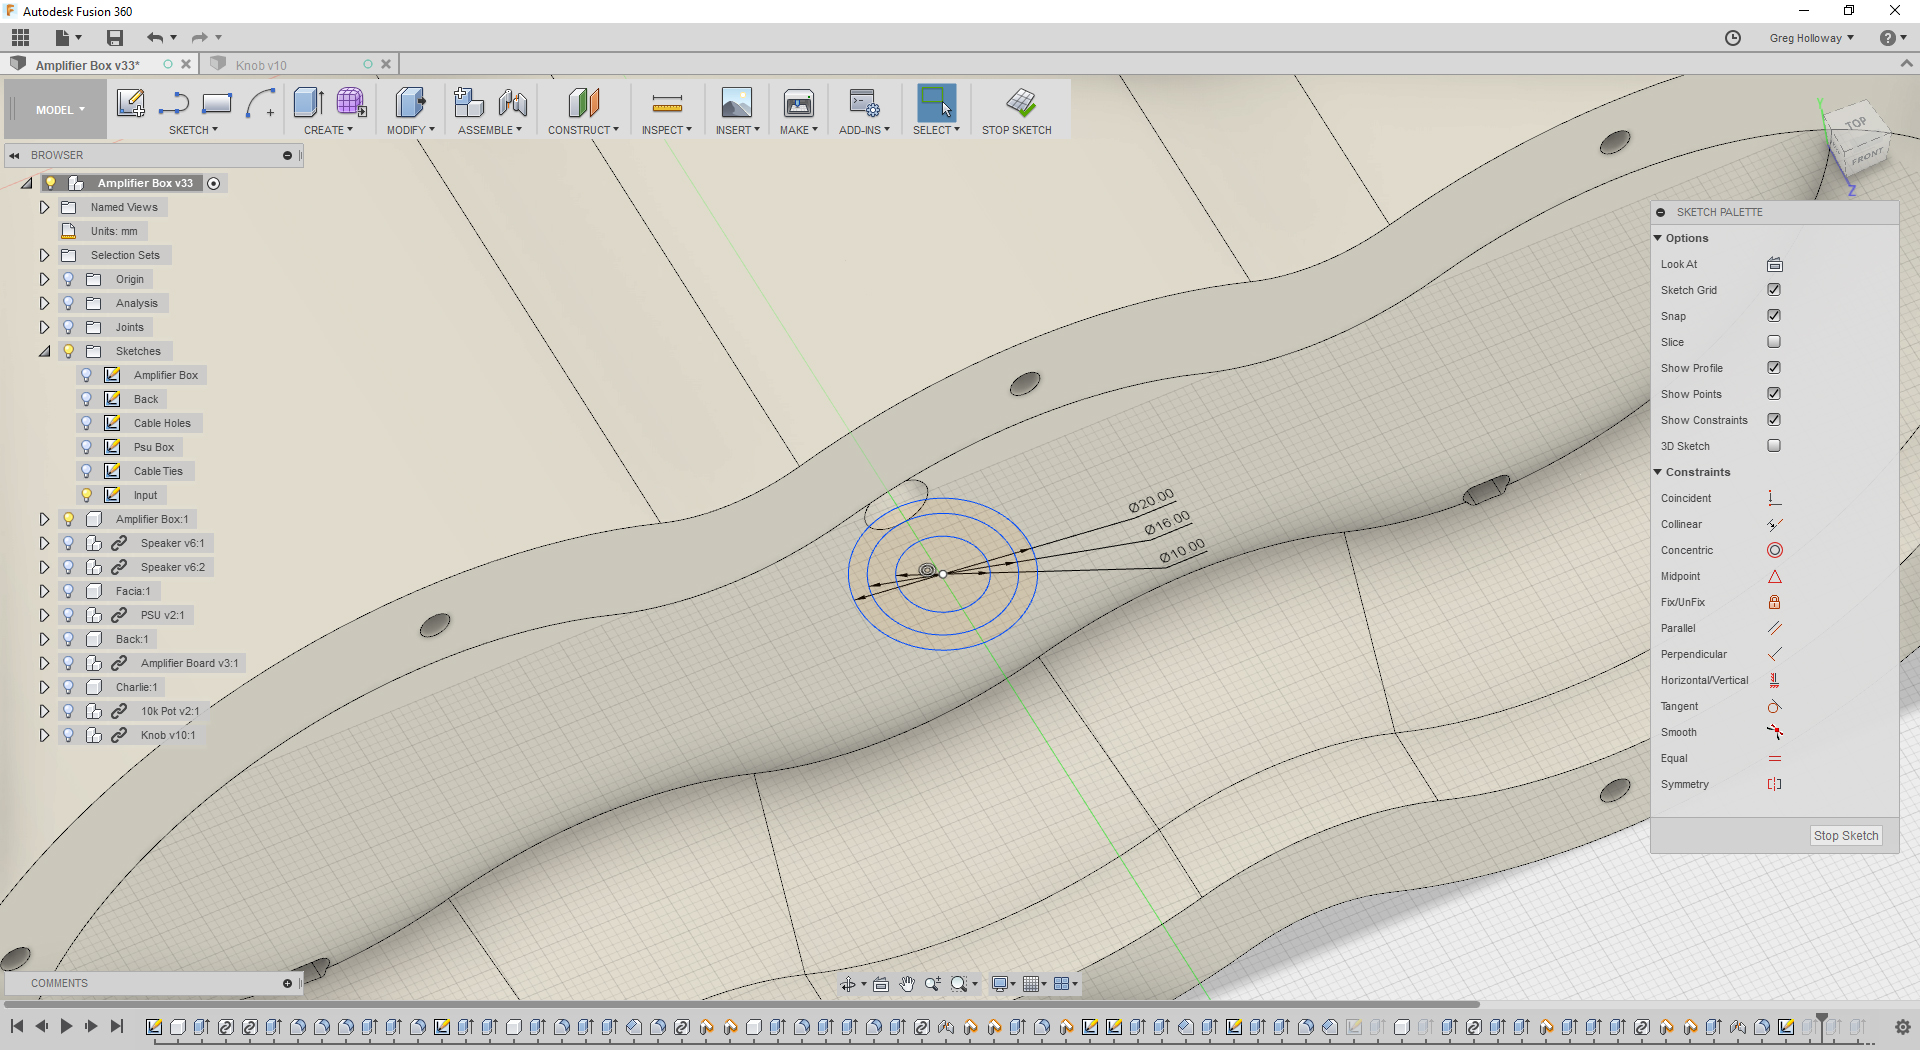Hide the Input sketch using its bulb
Viewport: 1920px width, 1050px height.
point(87,495)
